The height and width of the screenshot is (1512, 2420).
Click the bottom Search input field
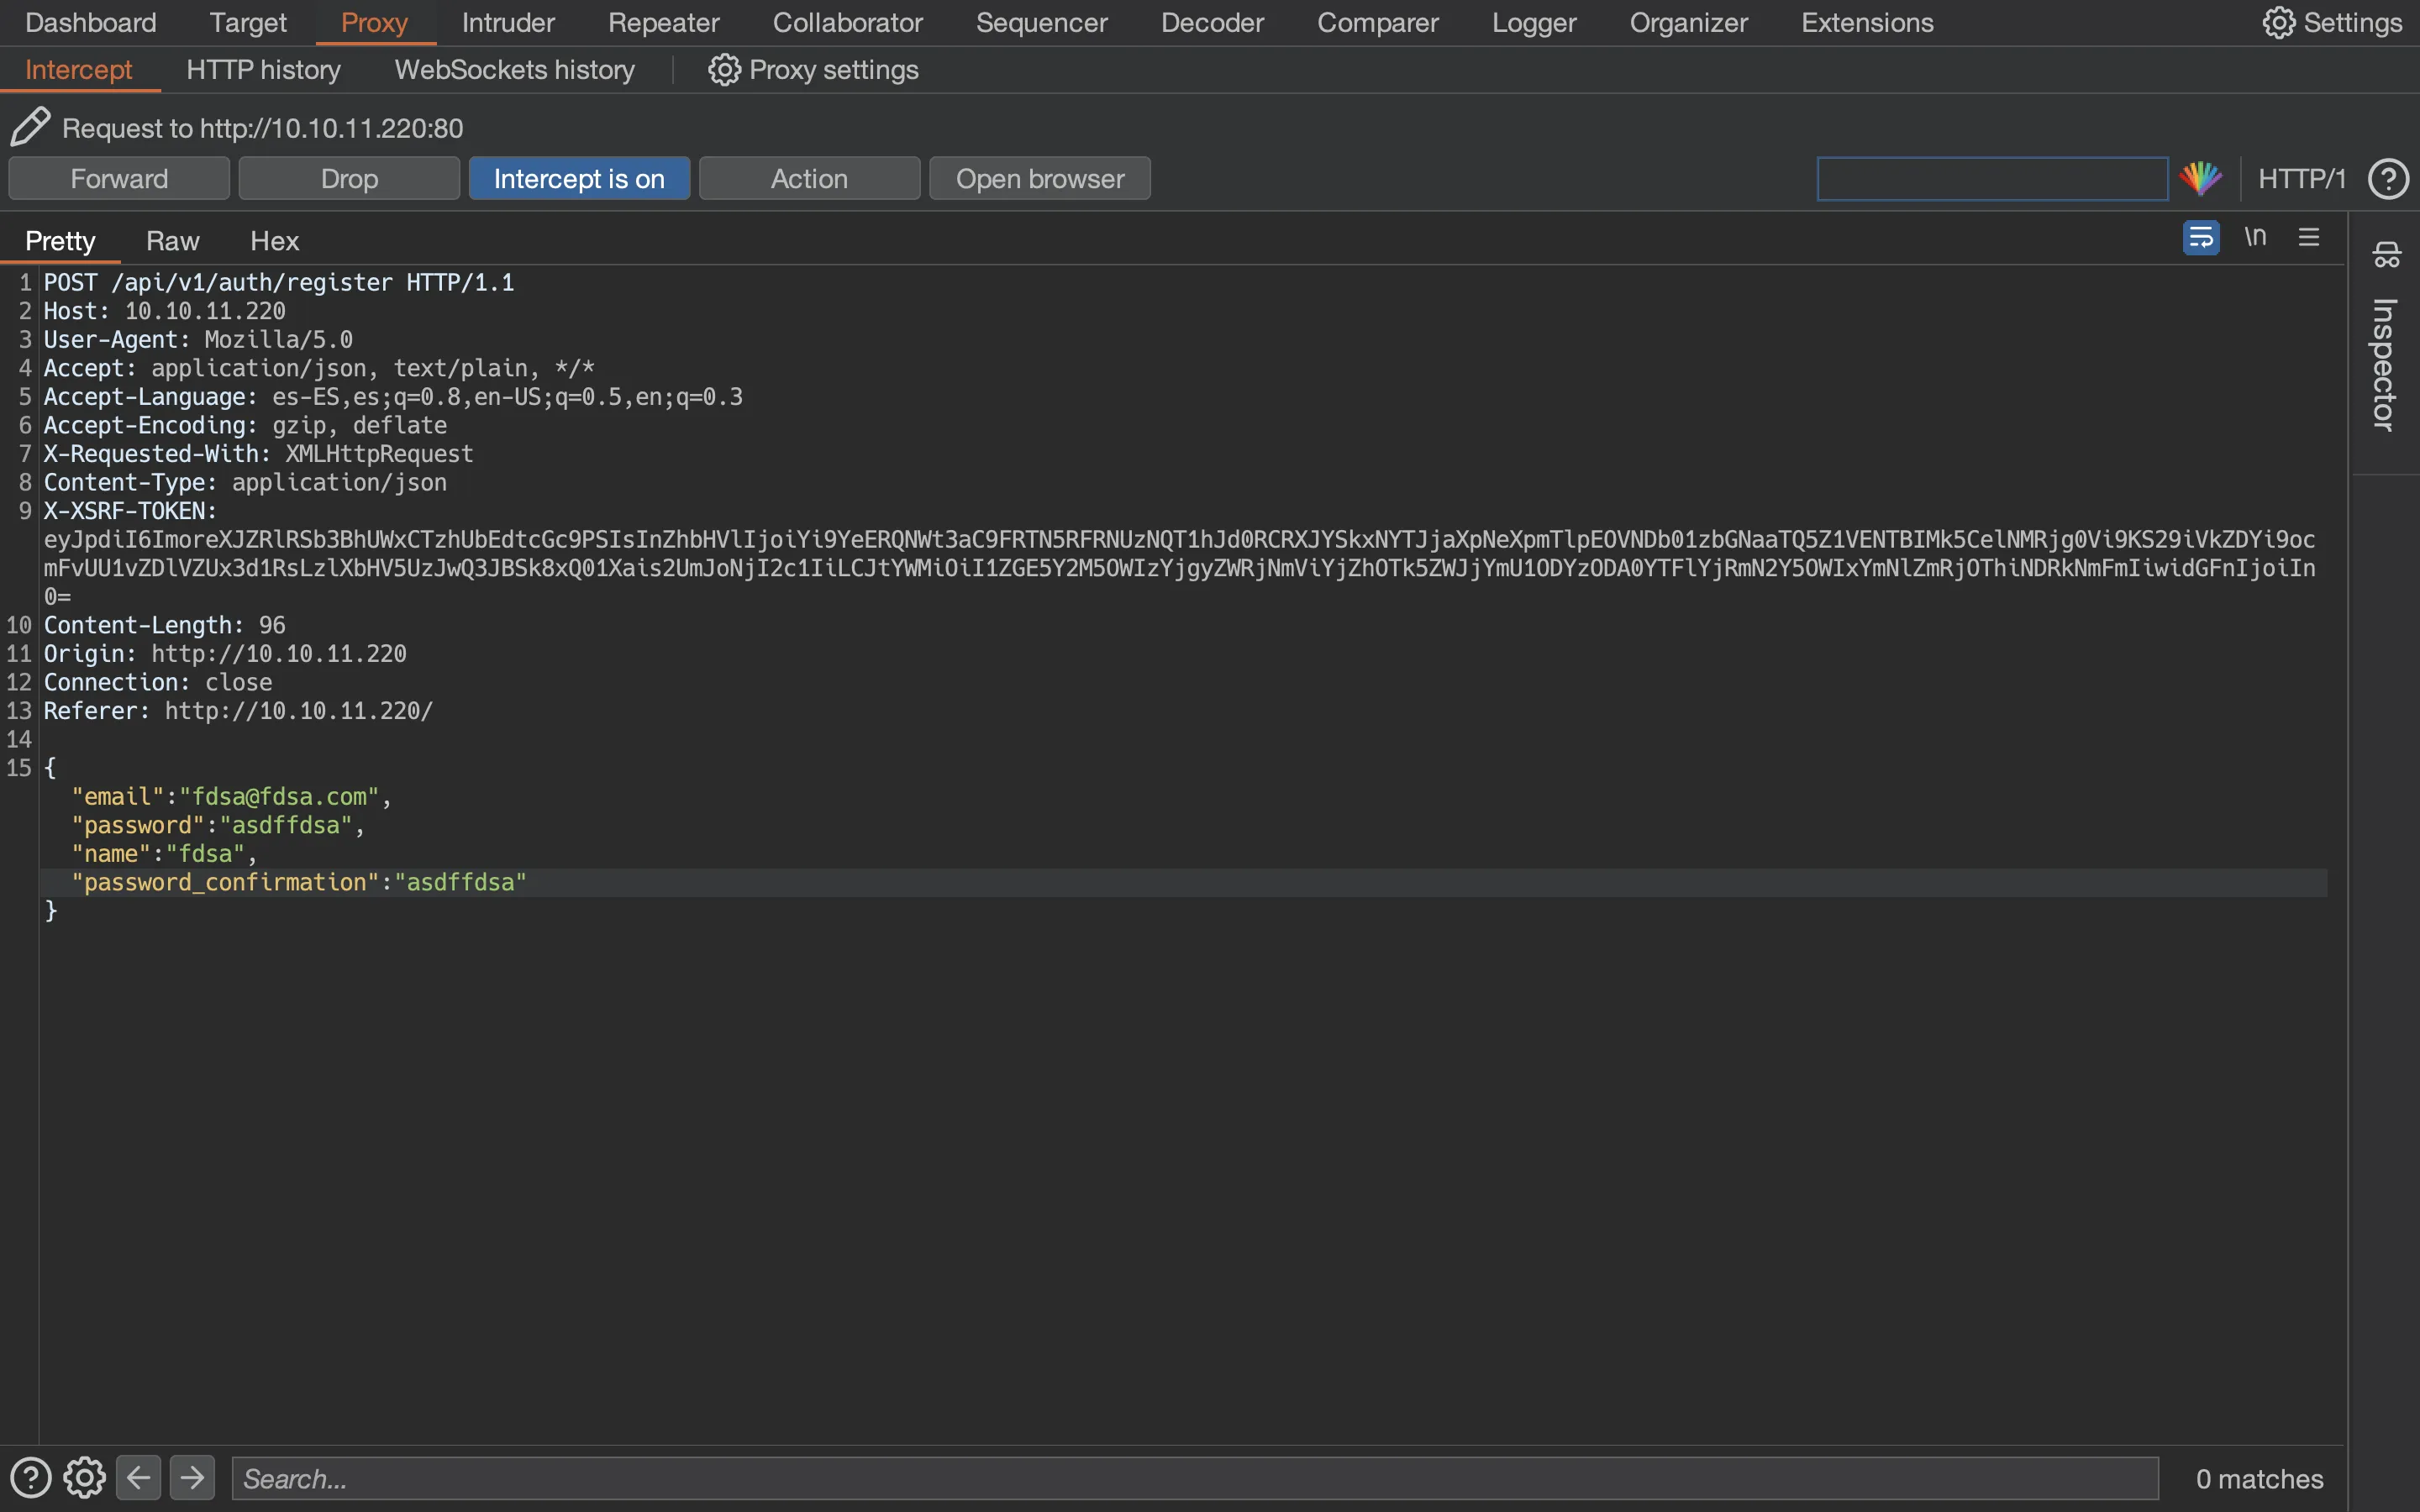[1195, 1478]
